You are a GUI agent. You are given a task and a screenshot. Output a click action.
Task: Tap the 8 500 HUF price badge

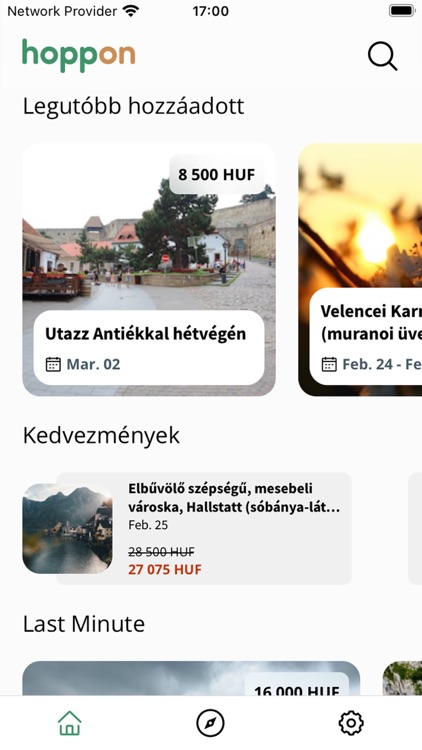coord(217,175)
